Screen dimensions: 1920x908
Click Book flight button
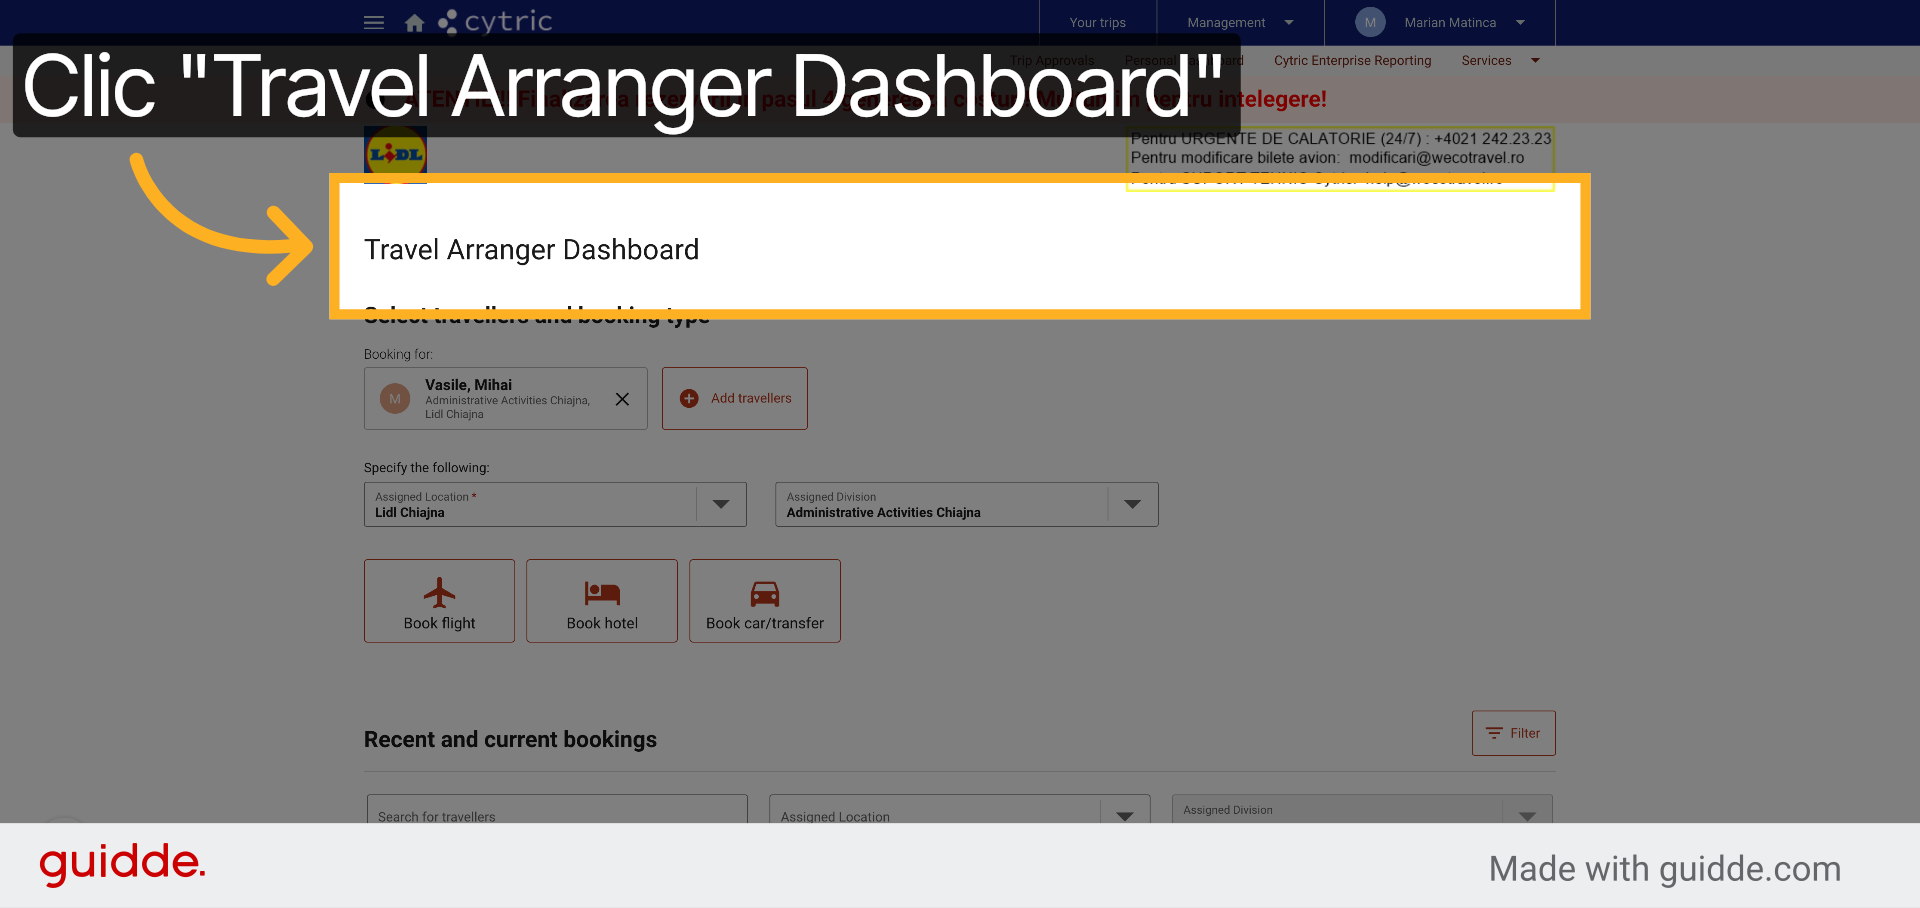coord(439,601)
